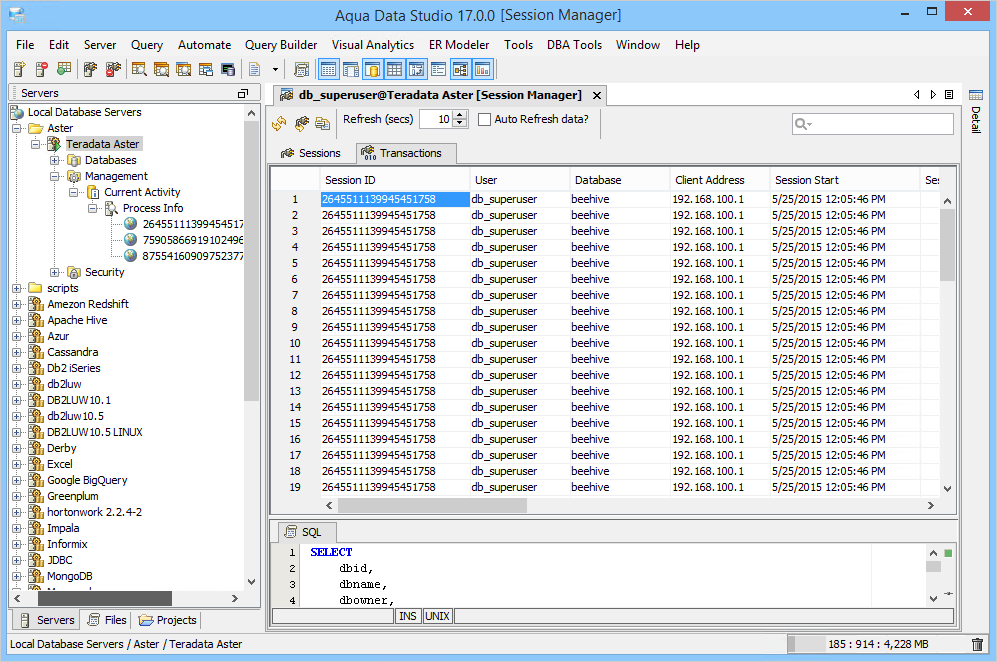This screenshot has height=662, width=997.
Task: Sort by the Session Start column header
Action: coord(845,180)
